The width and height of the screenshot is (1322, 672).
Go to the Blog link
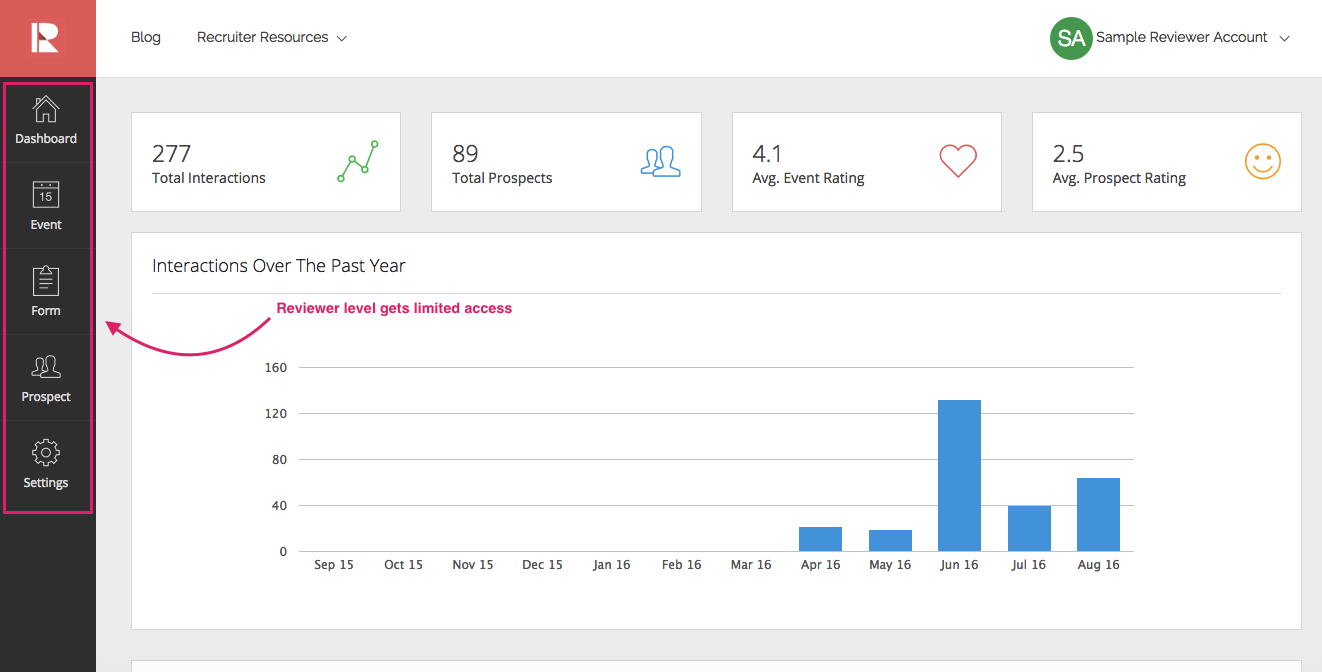point(146,38)
